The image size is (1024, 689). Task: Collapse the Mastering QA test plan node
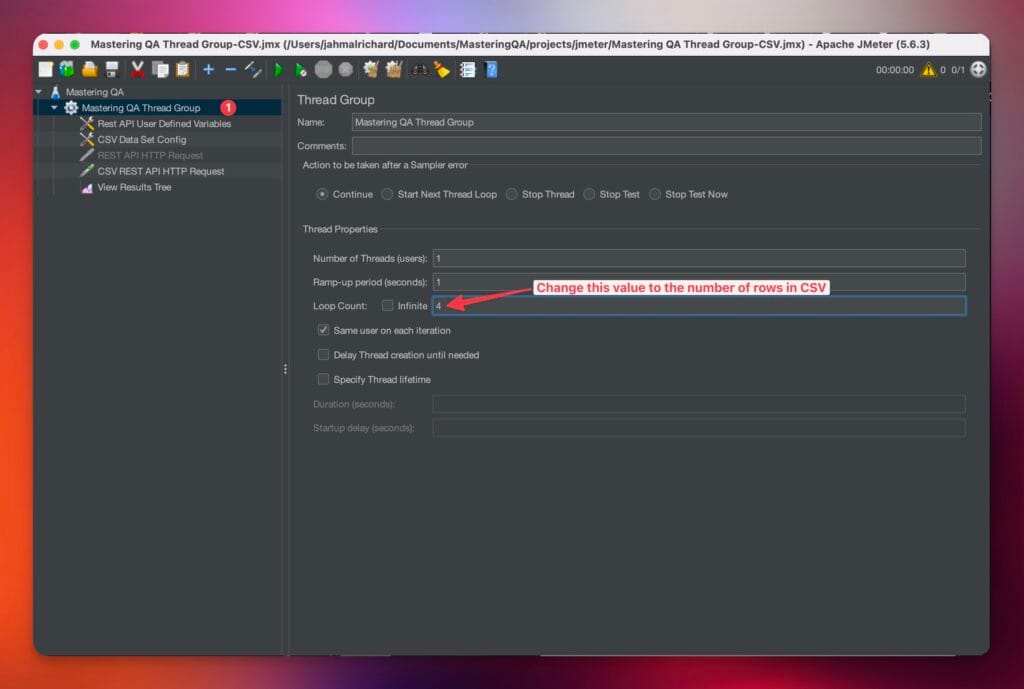point(39,92)
